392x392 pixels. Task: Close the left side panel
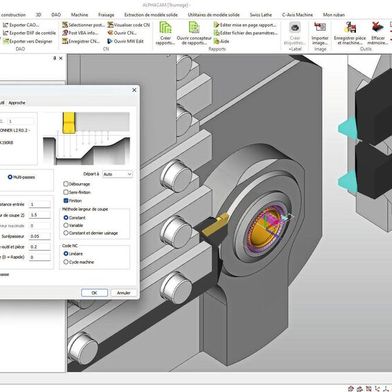pyautogui.click(x=61, y=58)
